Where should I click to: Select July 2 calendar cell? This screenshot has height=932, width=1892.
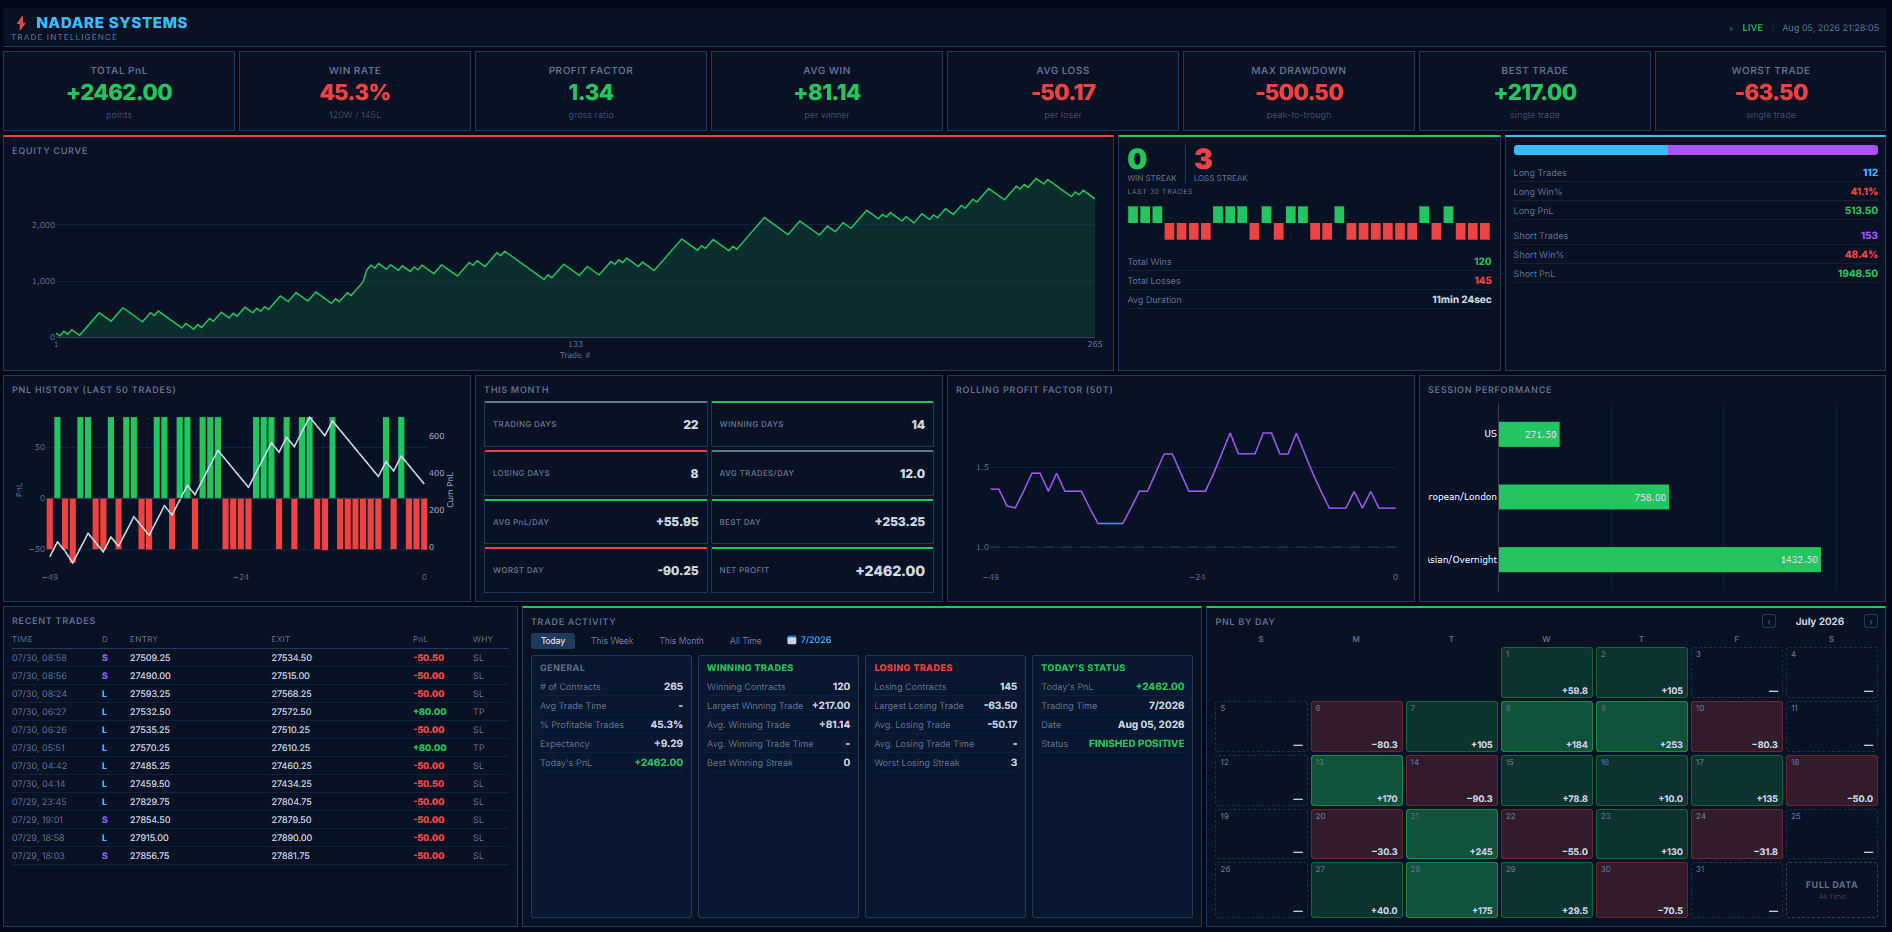(x=1641, y=672)
